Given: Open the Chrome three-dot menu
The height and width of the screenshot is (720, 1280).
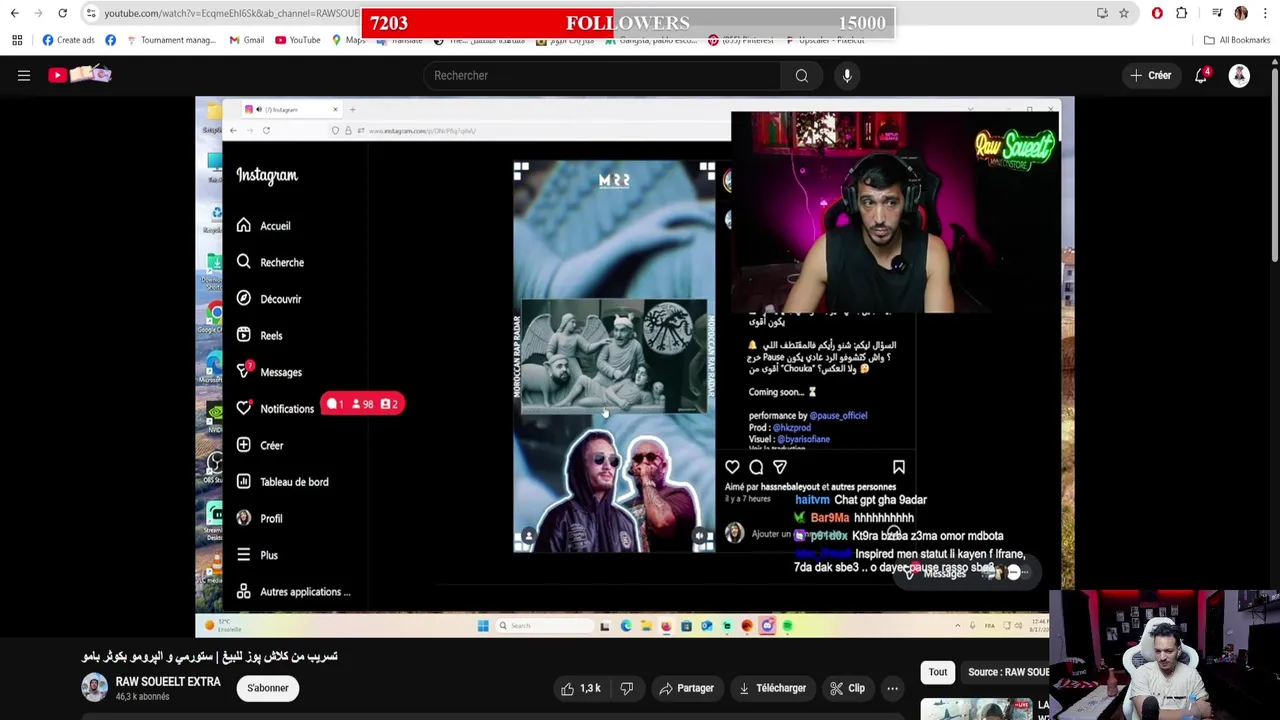Looking at the screenshot, I should 1265,13.
